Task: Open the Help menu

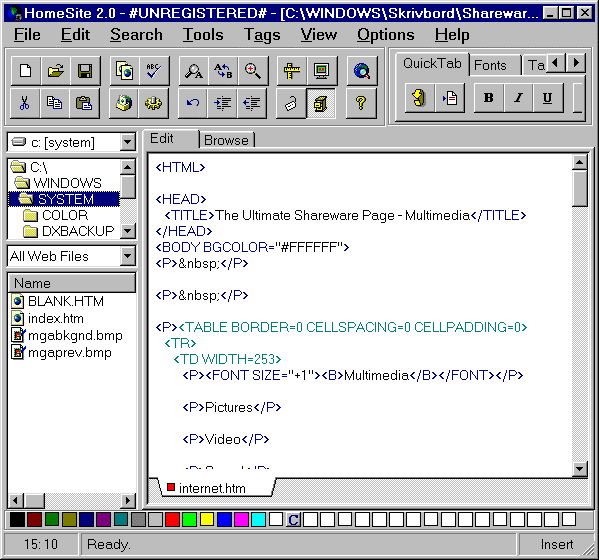Action: [452, 35]
